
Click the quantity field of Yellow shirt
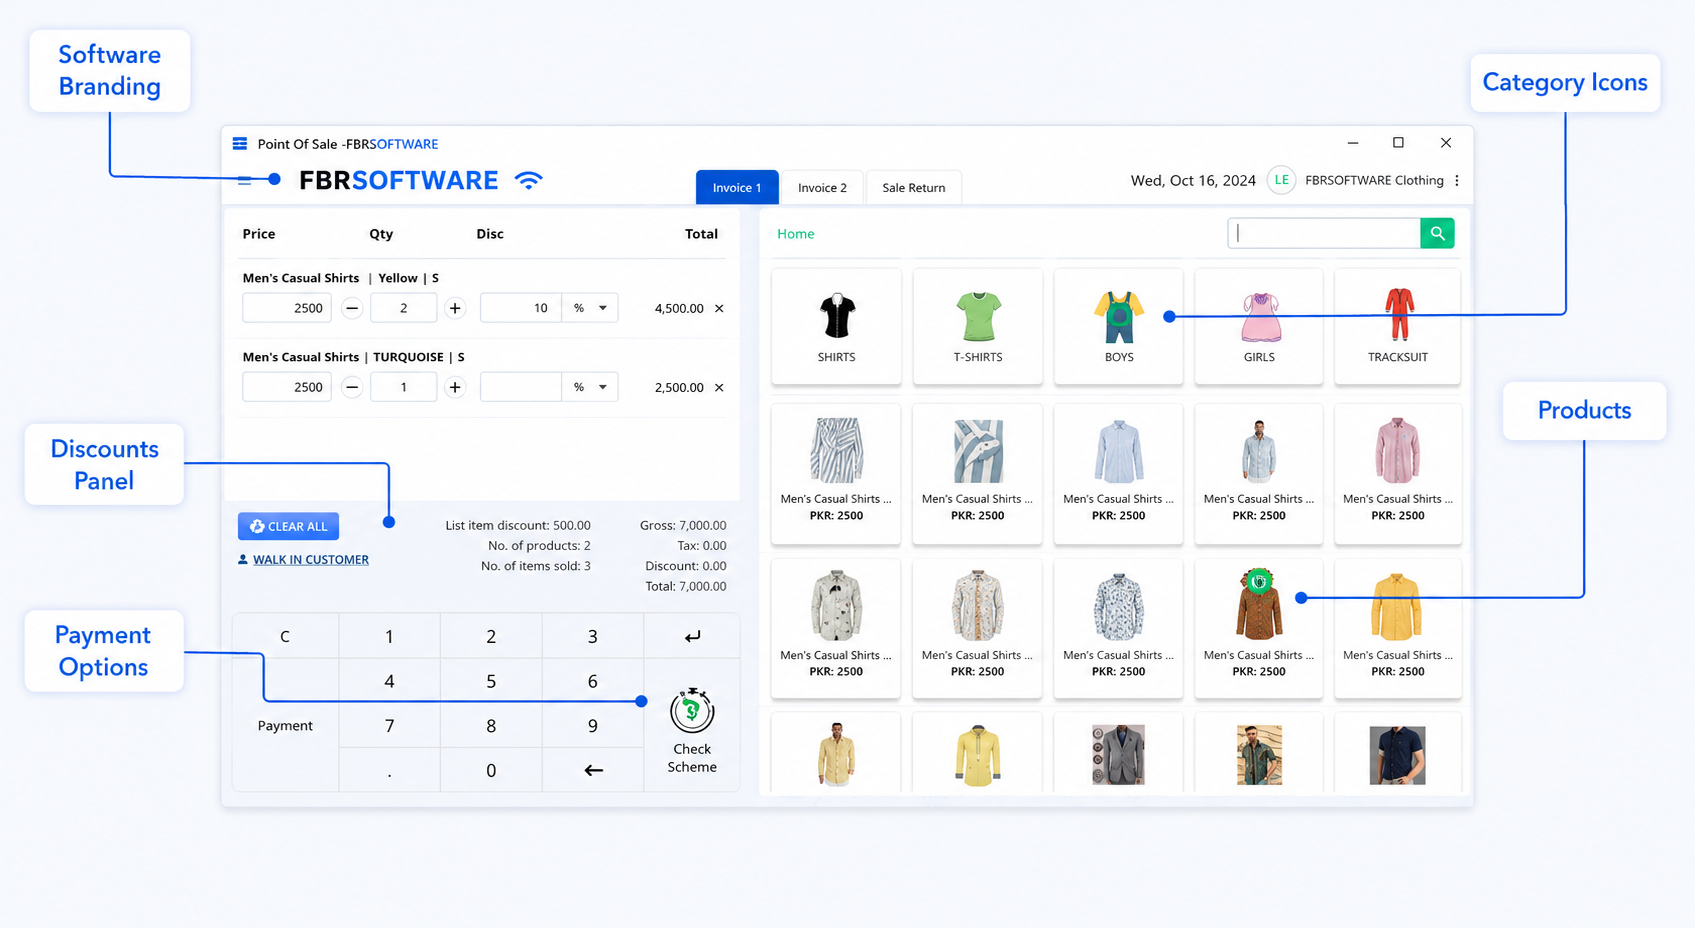pyautogui.click(x=404, y=308)
